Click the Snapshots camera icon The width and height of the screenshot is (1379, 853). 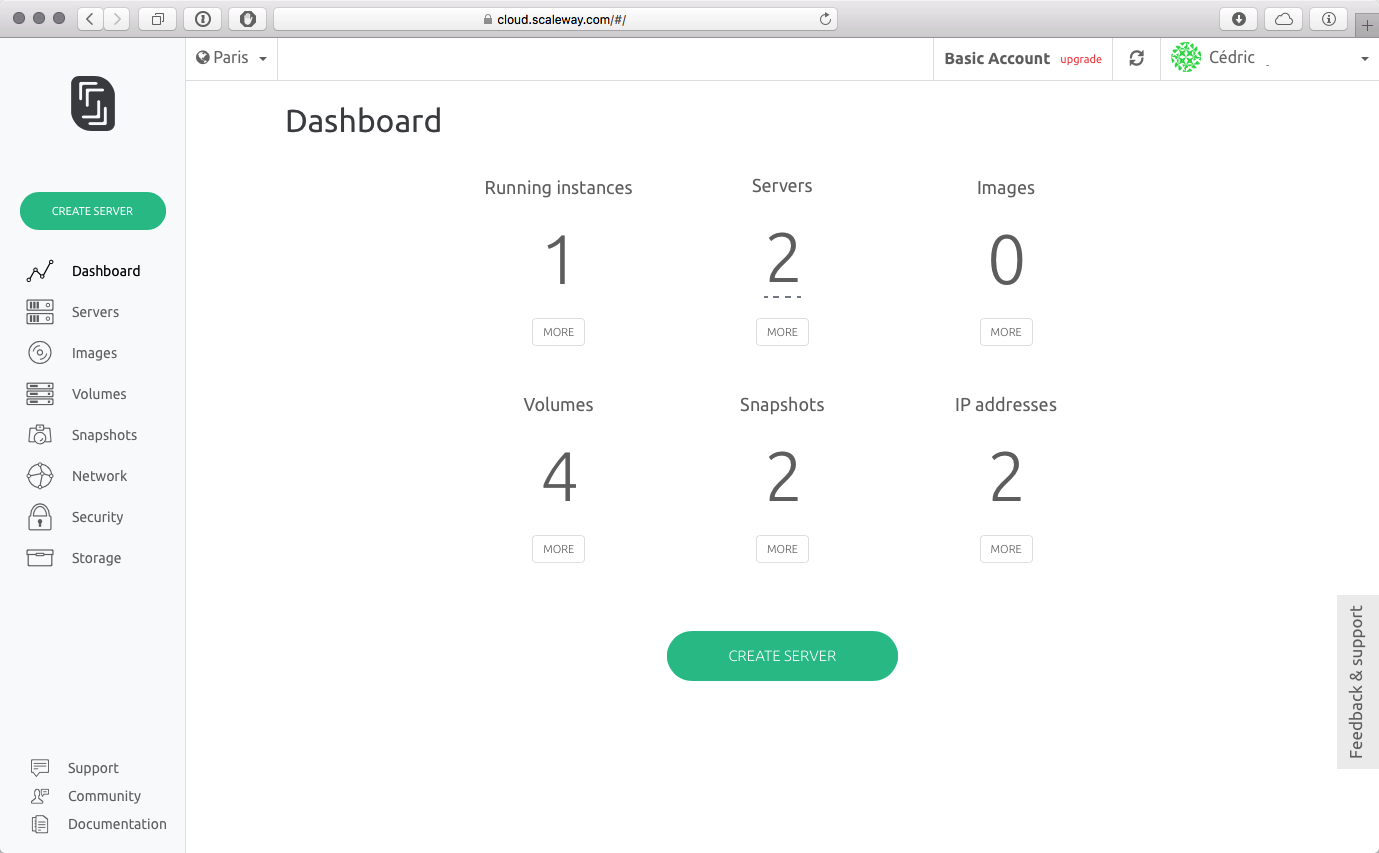40,435
